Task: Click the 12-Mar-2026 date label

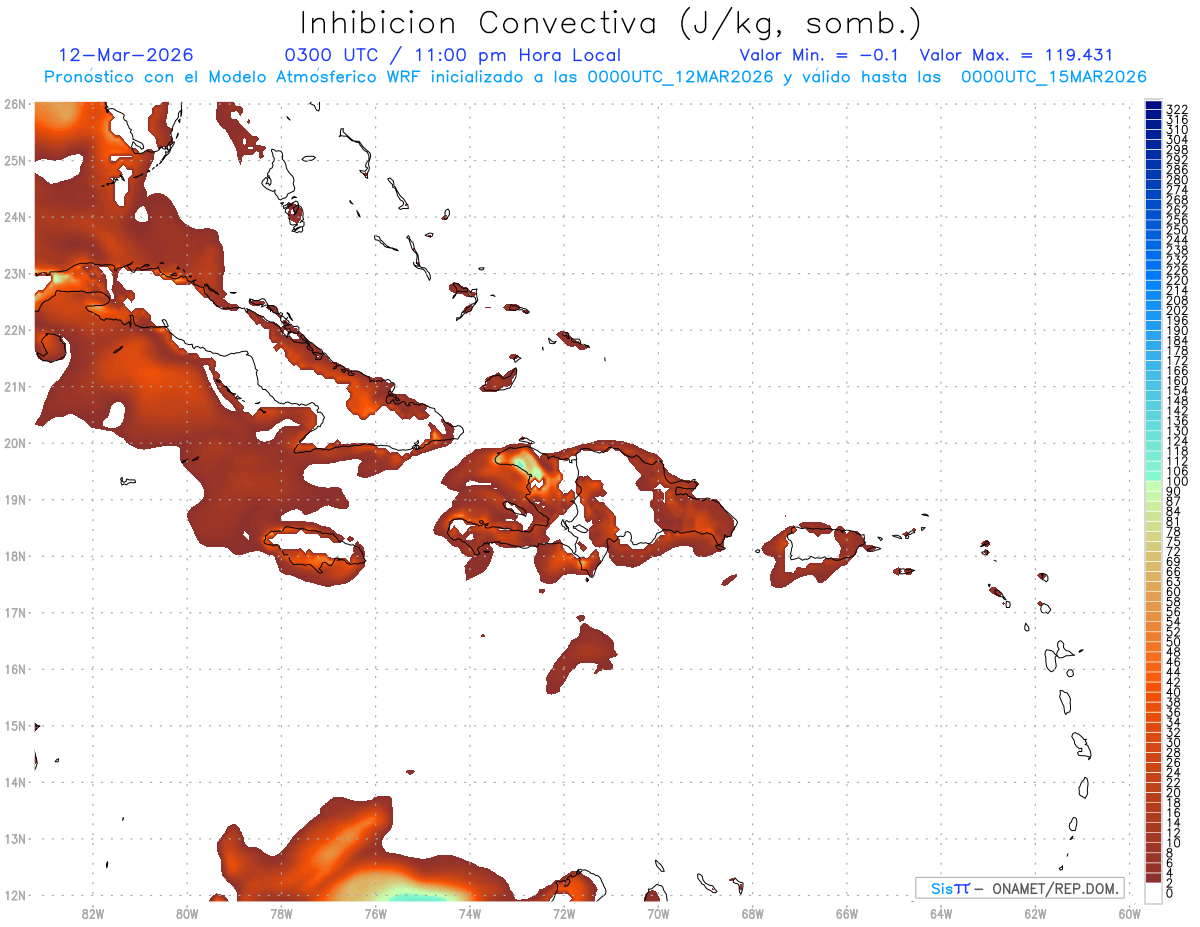Action: (126, 55)
